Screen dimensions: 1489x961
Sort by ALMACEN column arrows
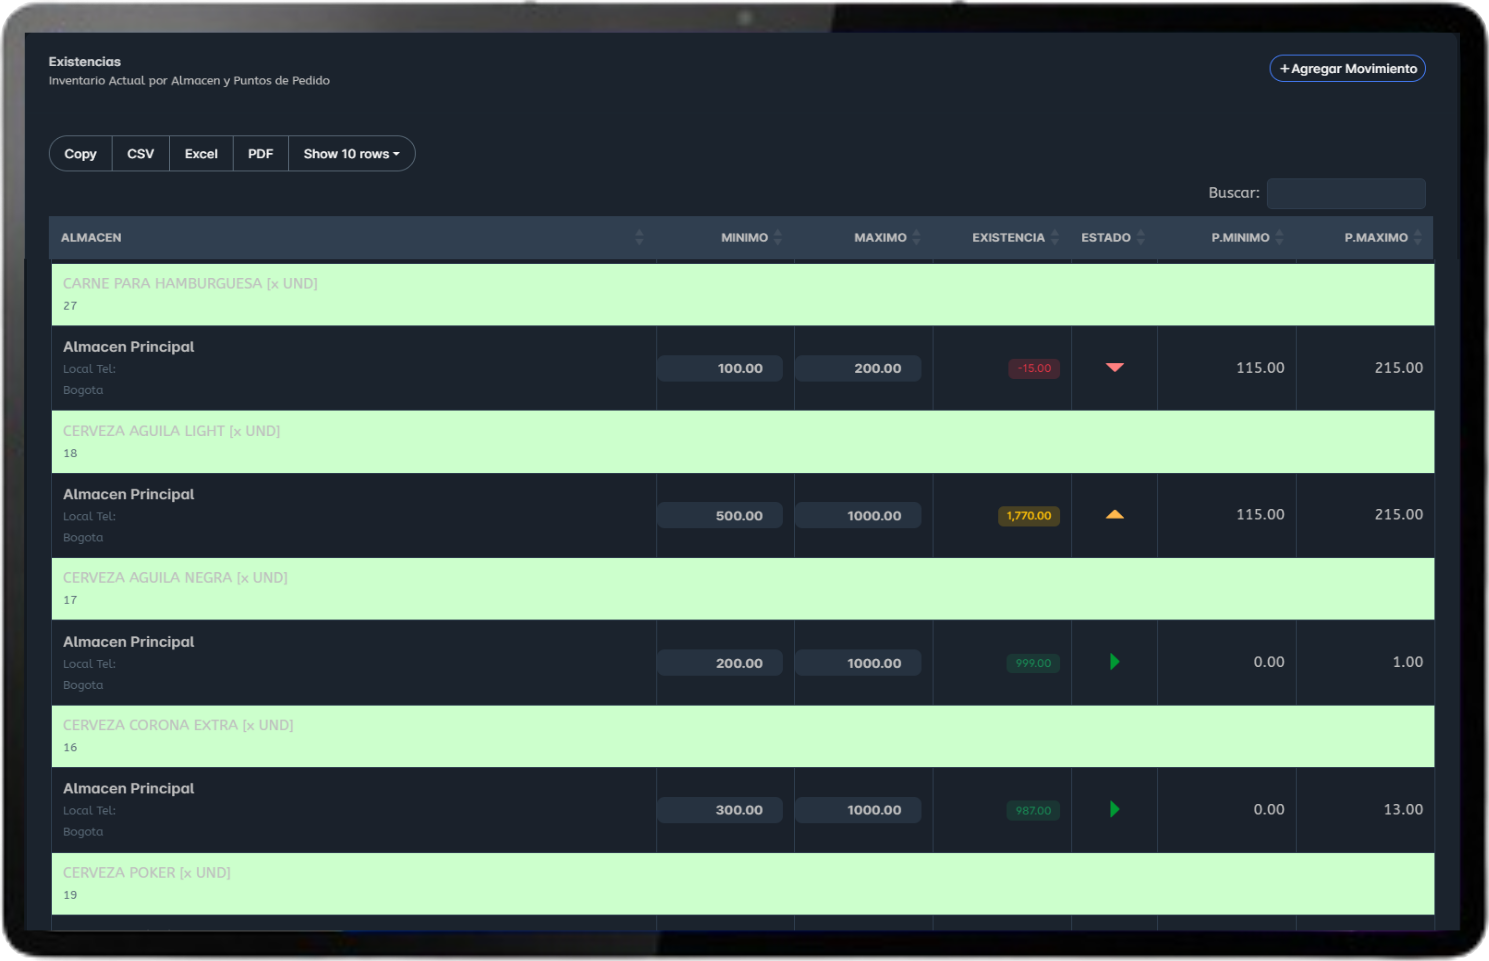[639, 237]
